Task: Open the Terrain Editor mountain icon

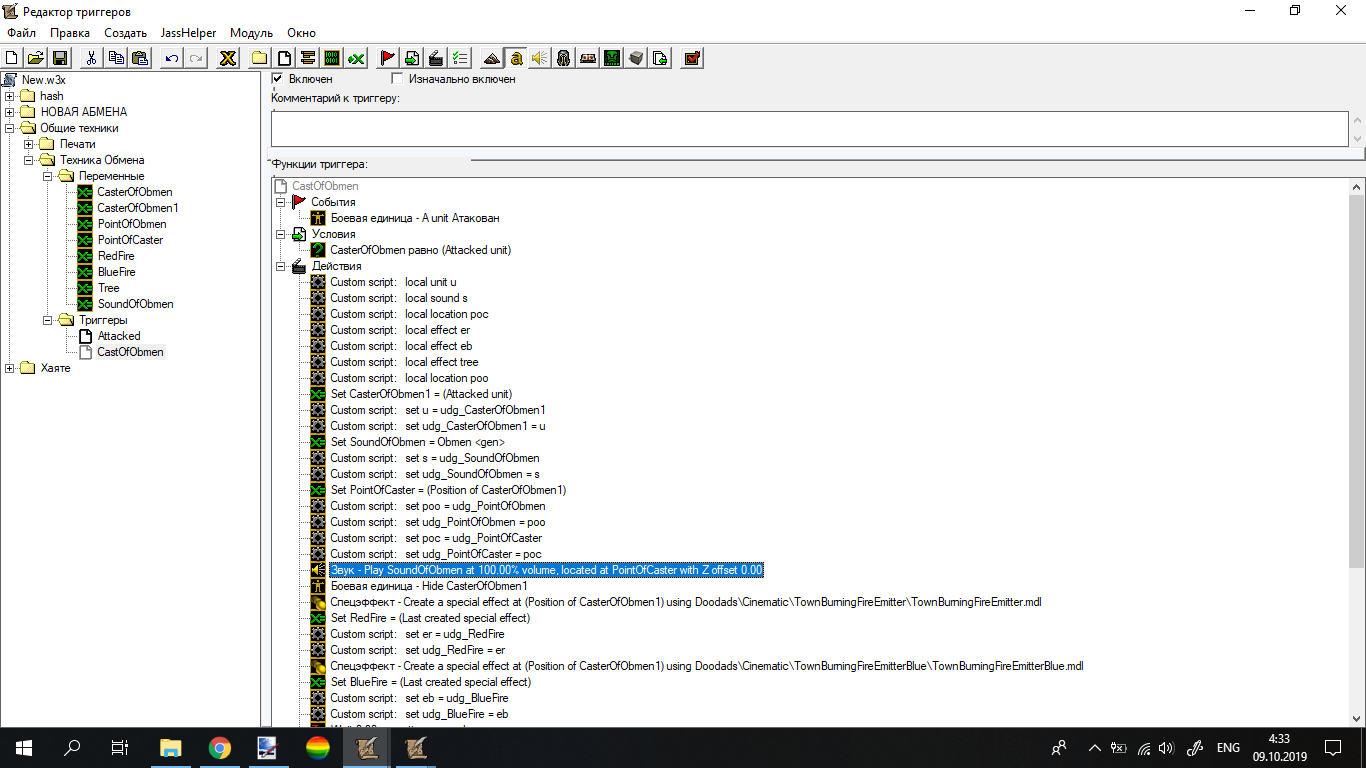Action: click(491, 58)
